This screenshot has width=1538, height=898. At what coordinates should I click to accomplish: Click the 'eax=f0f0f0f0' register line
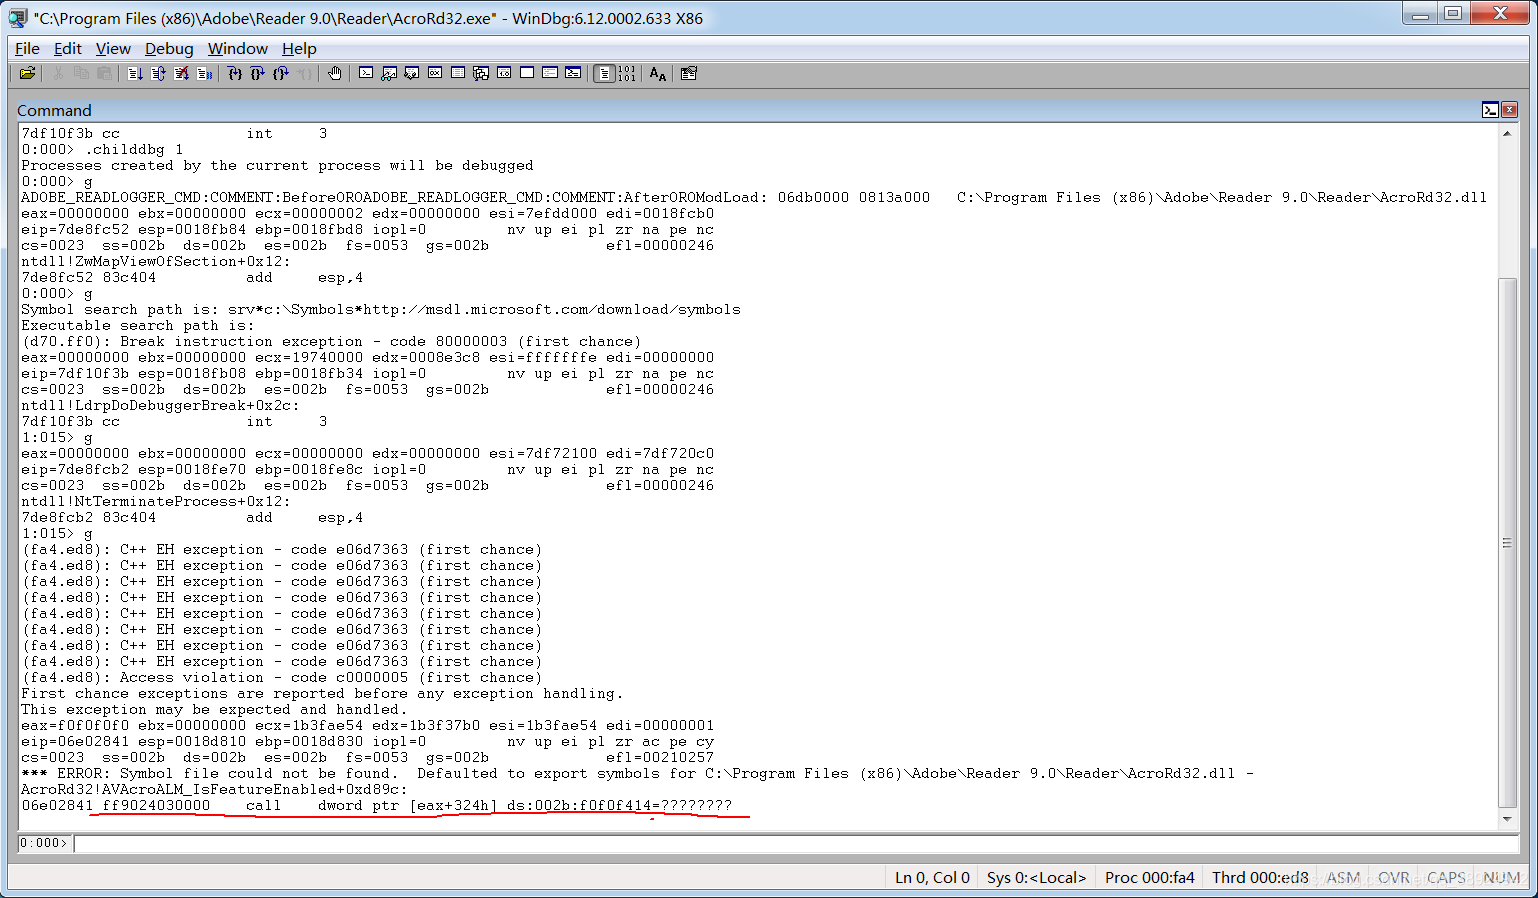[x=367, y=725]
